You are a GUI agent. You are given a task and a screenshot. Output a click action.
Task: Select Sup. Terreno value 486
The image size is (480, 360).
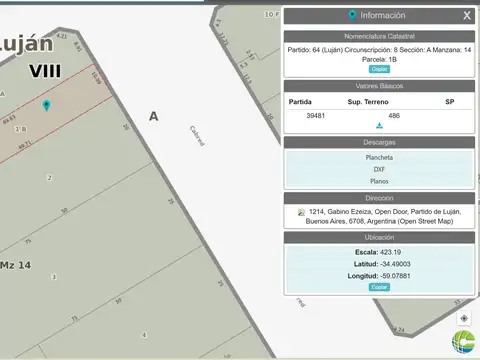click(x=394, y=116)
